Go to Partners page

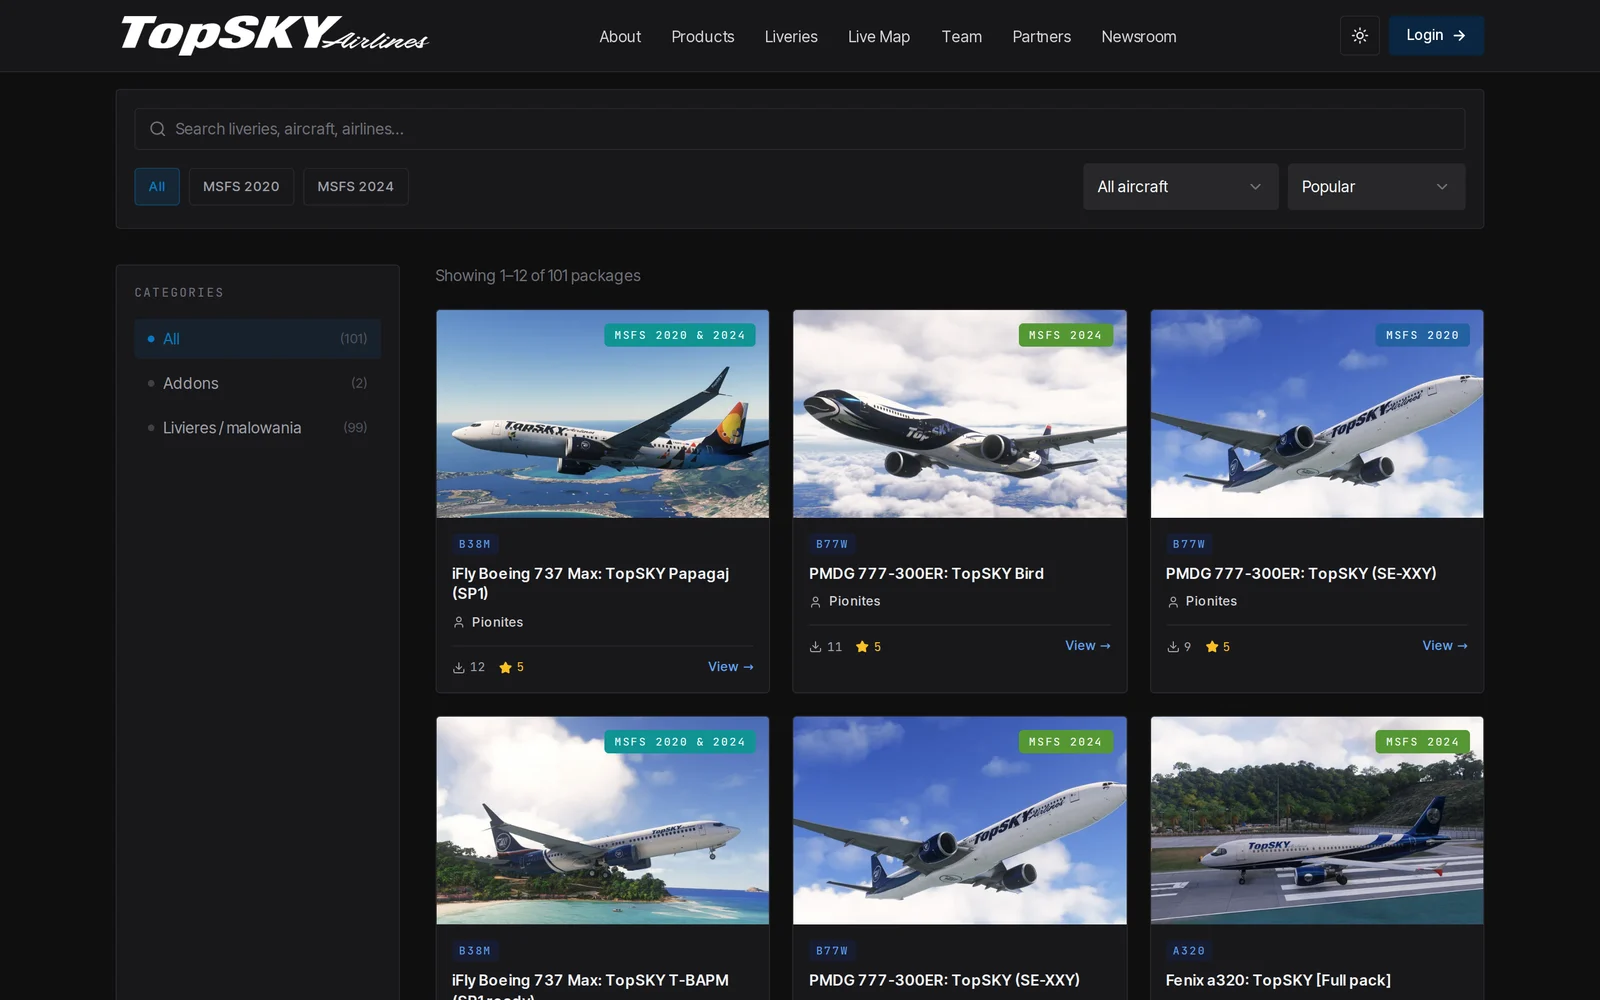1042,37
